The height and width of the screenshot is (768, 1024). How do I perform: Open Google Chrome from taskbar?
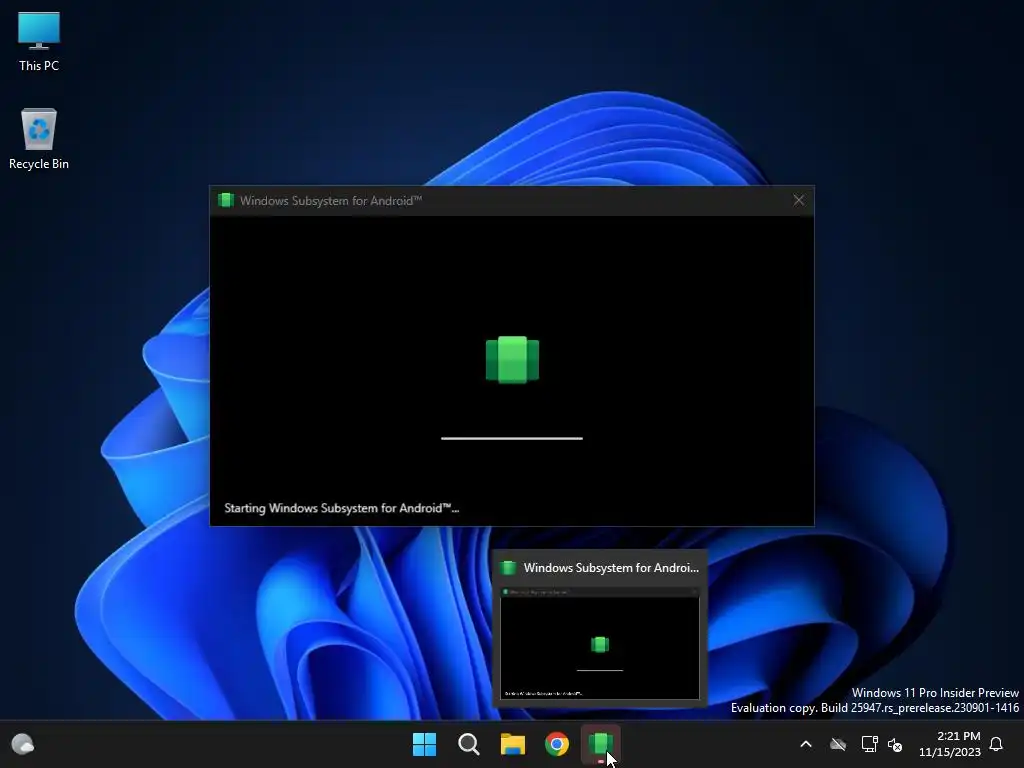pos(557,744)
